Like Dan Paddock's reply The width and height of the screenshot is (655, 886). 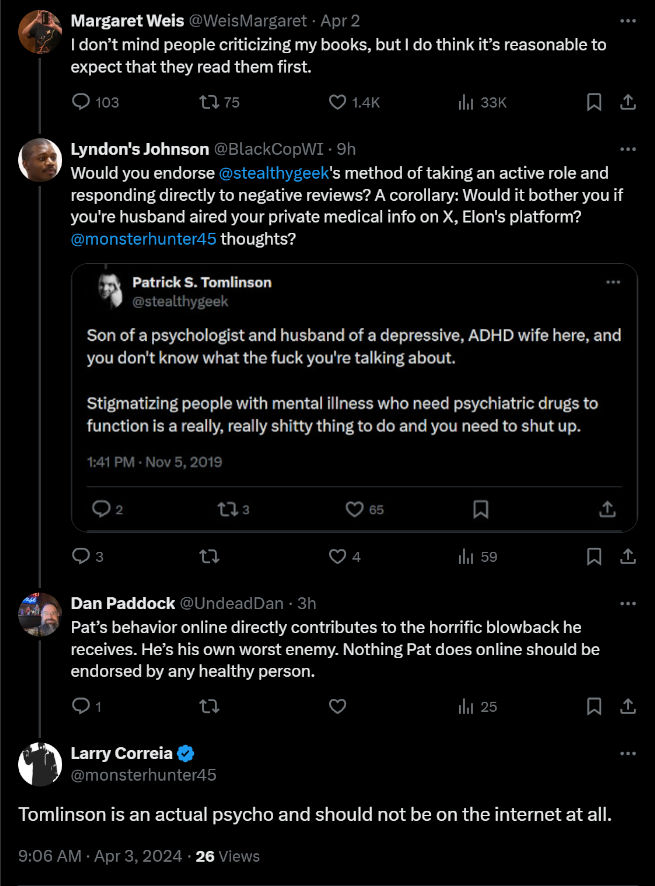337,706
